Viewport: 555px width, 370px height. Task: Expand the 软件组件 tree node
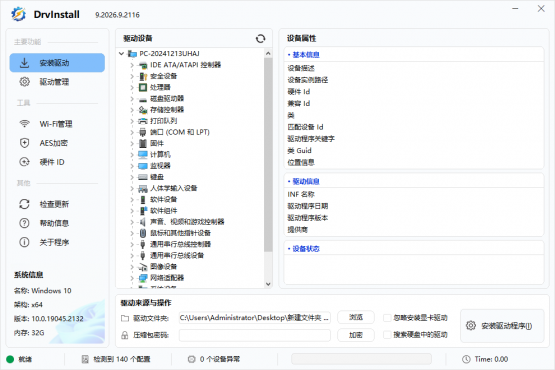(132, 211)
